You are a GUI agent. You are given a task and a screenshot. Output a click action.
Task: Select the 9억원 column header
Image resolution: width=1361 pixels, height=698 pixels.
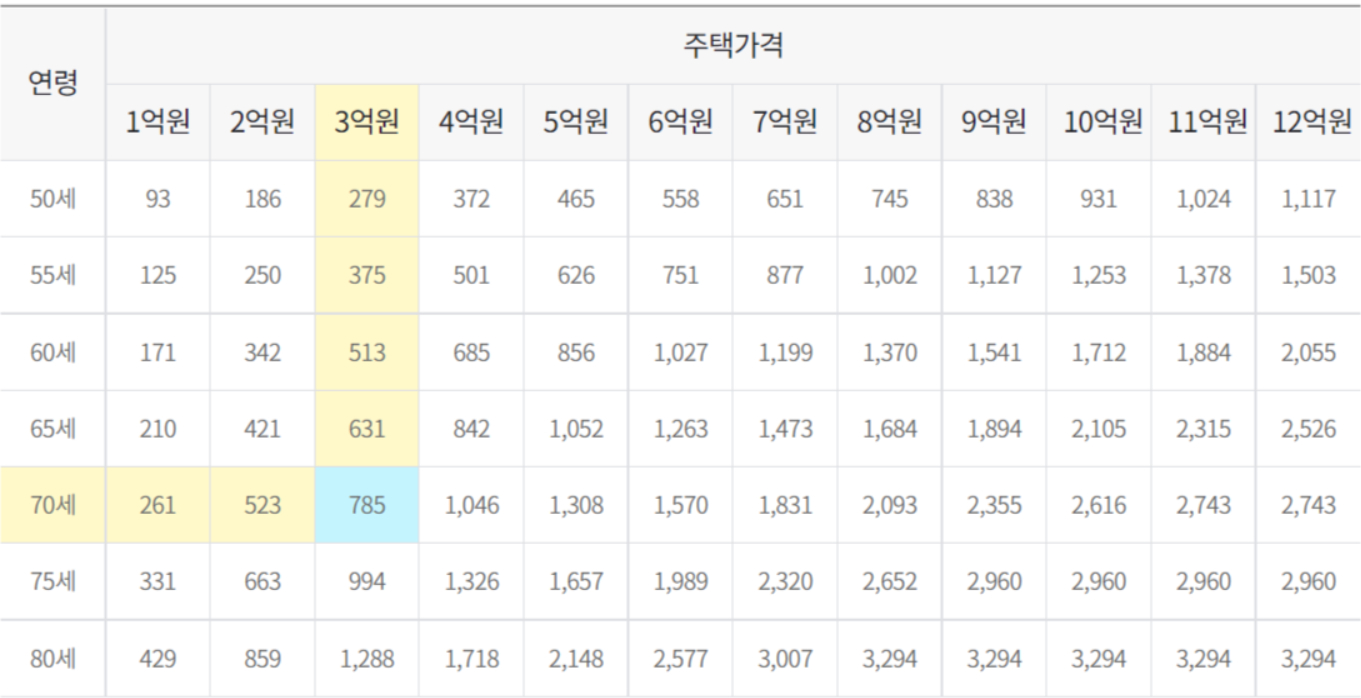tap(994, 122)
